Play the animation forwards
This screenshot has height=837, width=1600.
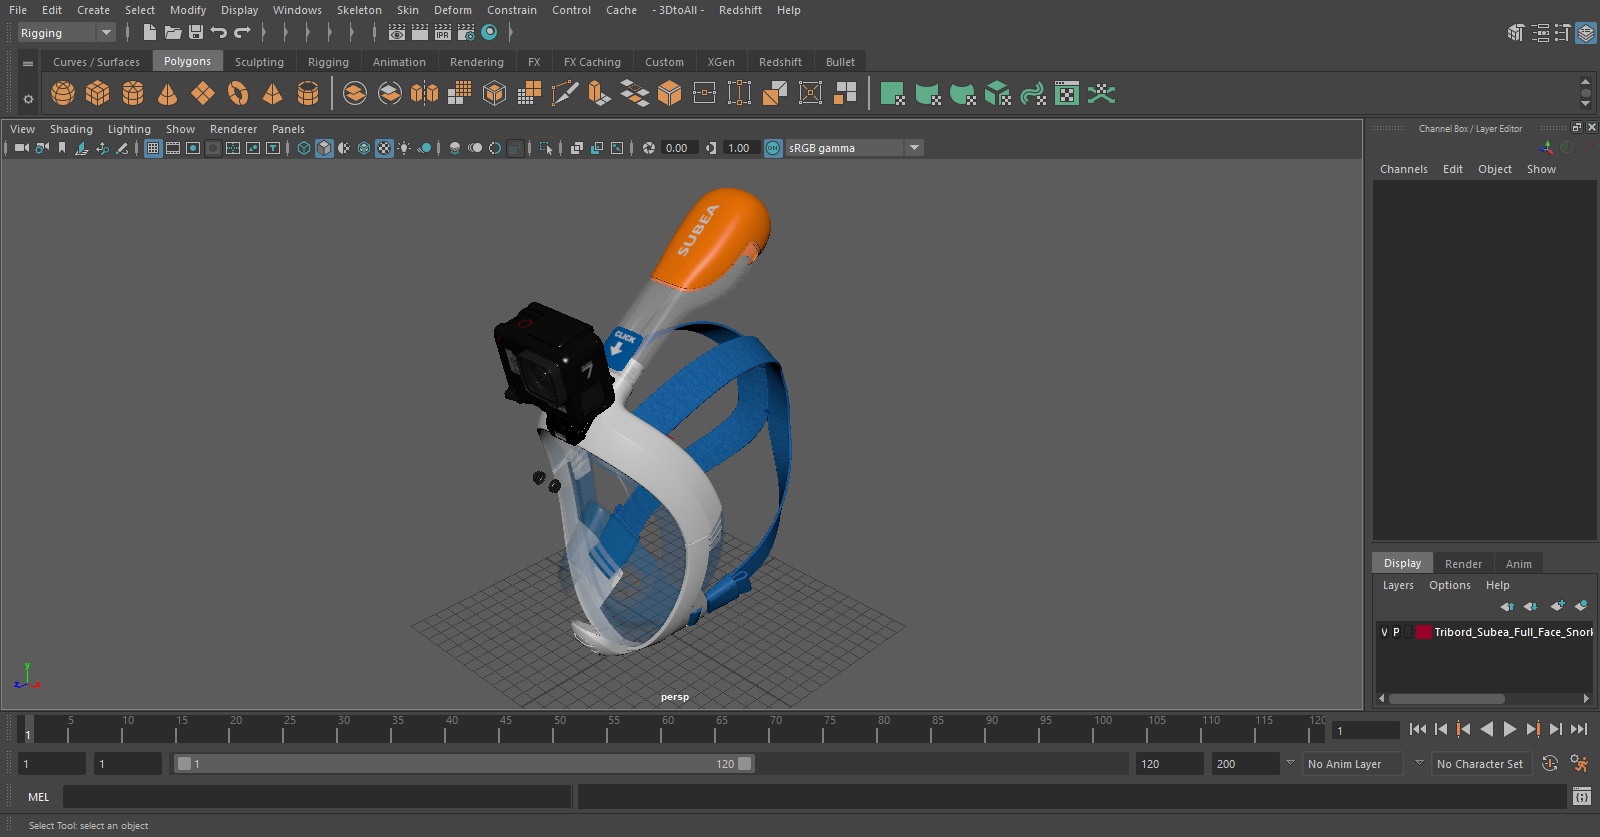tap(1510, 730)
